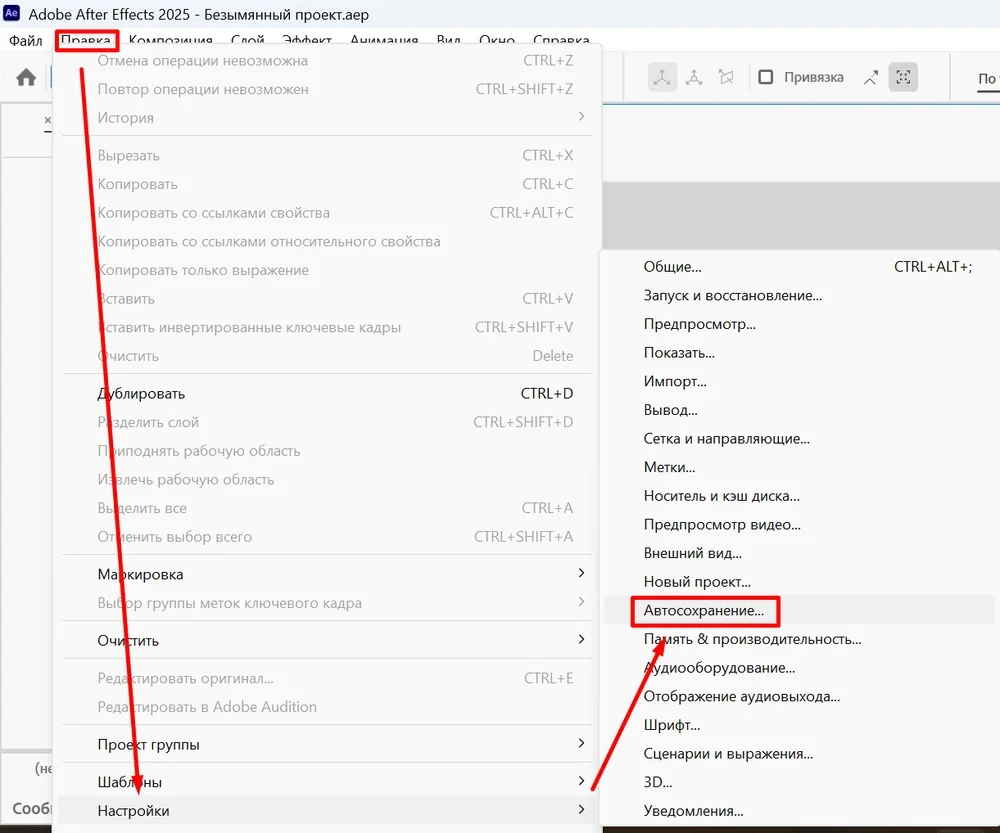This screenshot has width=1000, height=833.
Task: Open Предпросмотр... preferences
Action: pos(800,324)
